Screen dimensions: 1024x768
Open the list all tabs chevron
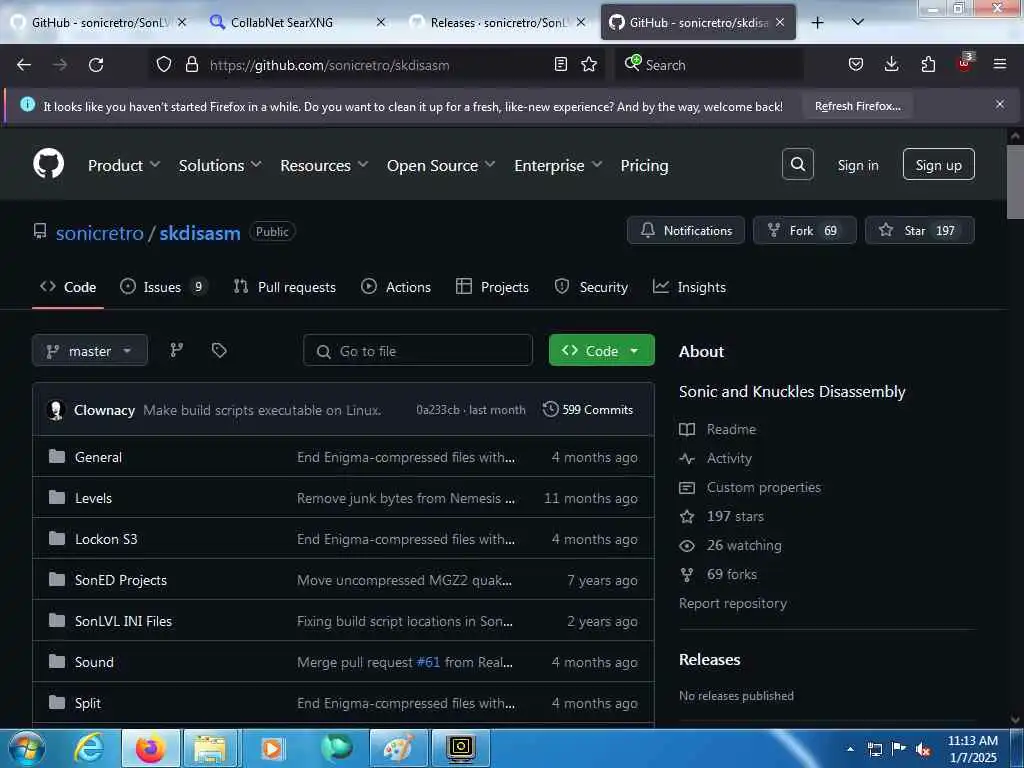(857, 22)
